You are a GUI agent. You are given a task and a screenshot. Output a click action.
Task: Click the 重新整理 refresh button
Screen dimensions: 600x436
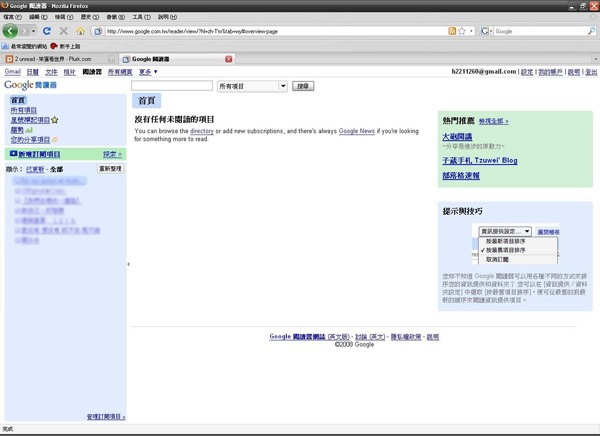click(x=110, y=168)
